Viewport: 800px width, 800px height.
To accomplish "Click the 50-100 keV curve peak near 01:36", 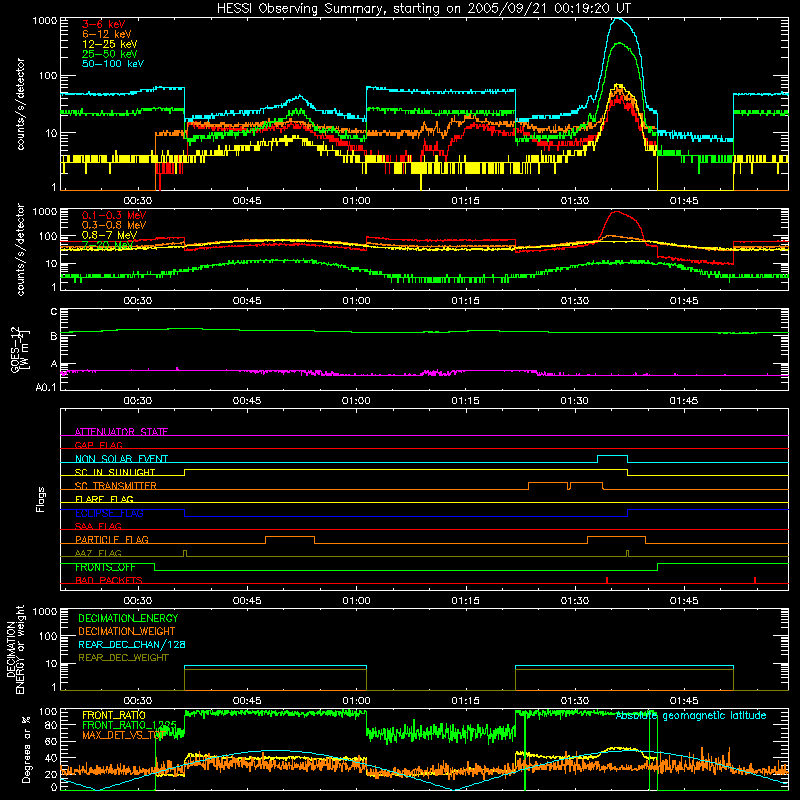I will (x=618, y=19).
